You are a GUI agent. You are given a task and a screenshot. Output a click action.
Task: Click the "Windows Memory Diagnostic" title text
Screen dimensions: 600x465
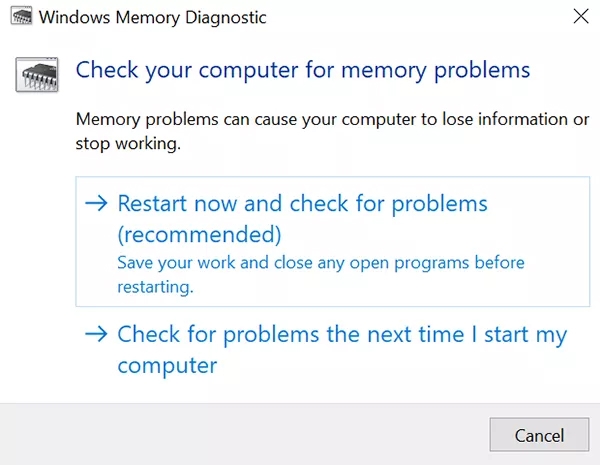point(152,17)
